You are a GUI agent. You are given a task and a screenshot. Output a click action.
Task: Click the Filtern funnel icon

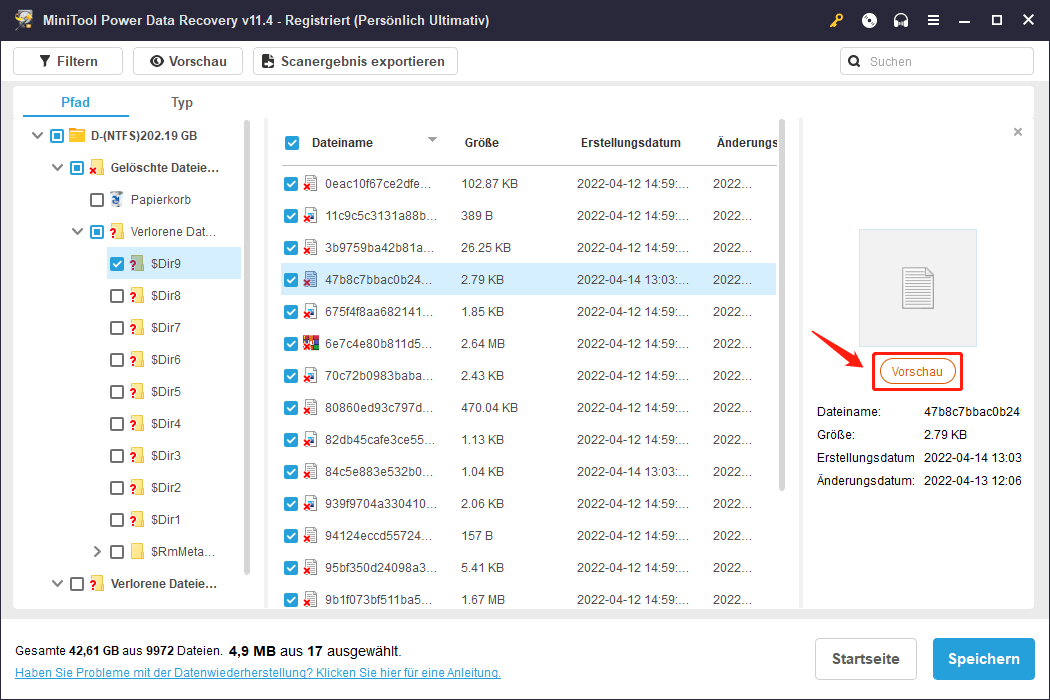pos(46,61)
